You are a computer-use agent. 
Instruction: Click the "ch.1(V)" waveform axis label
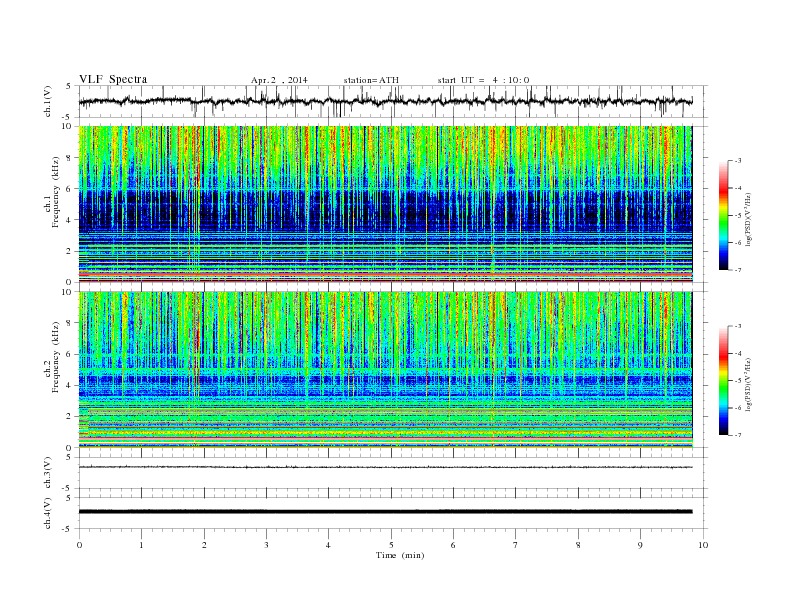tap(48, 101)
